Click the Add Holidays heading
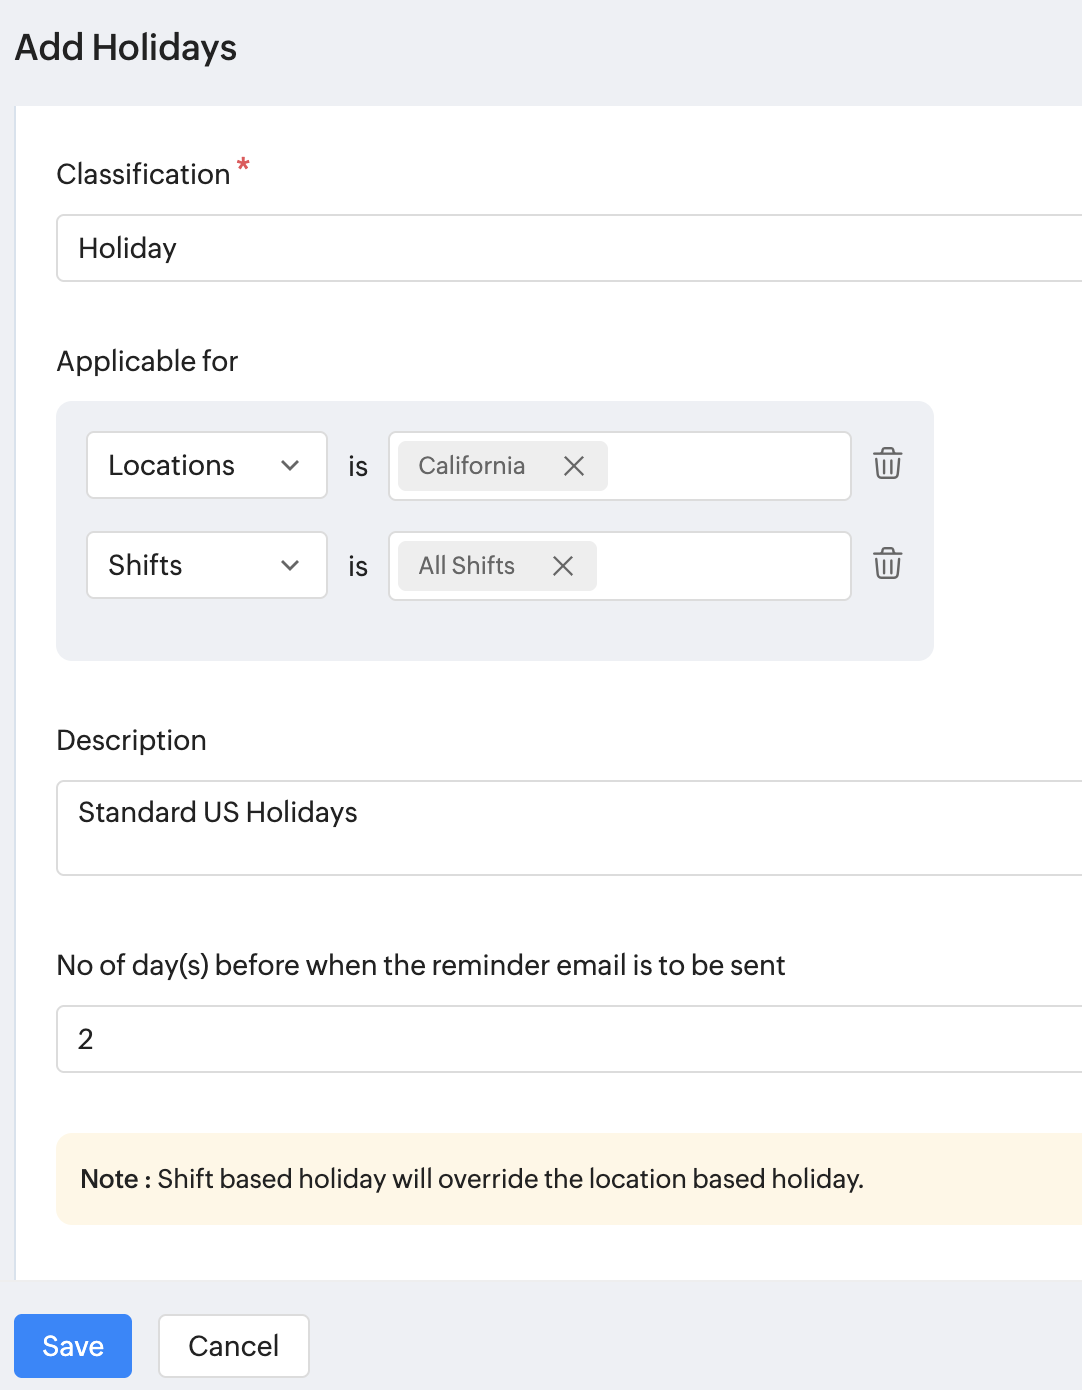The height and width of the screenshot is (1390, 1082). point(126,48)
